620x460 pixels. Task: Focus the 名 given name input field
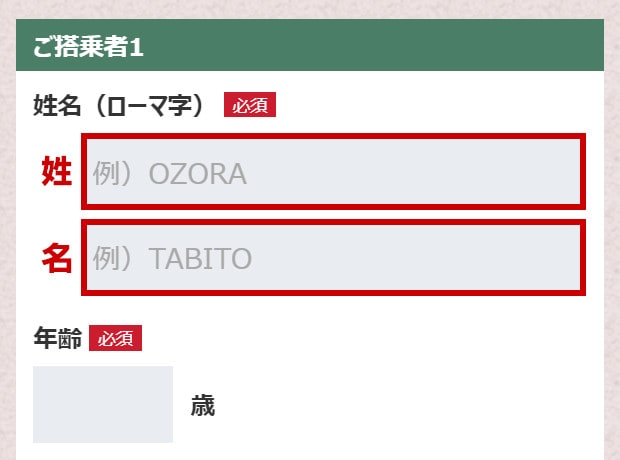point(333,259)
